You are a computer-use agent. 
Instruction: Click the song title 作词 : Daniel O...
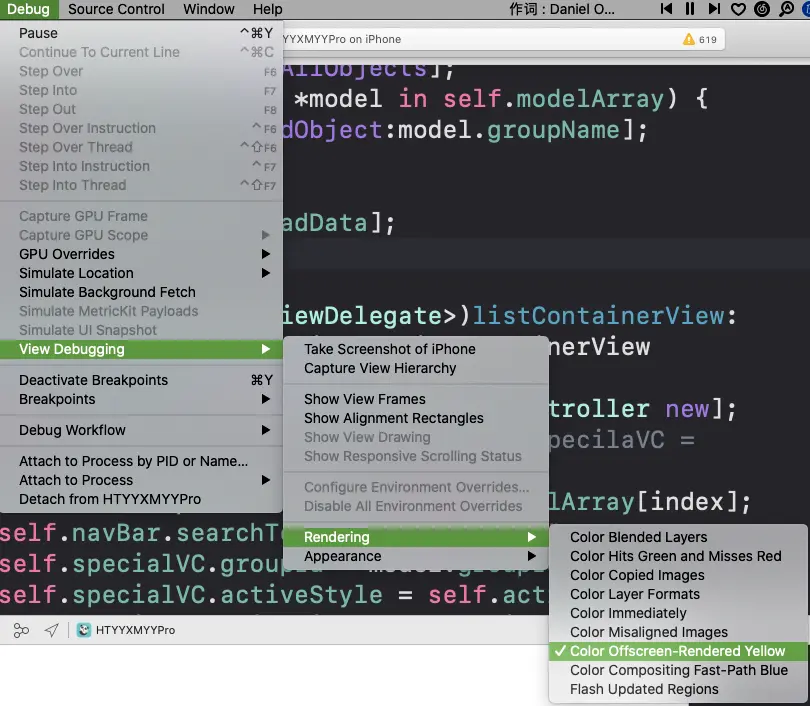pos(562,9)
